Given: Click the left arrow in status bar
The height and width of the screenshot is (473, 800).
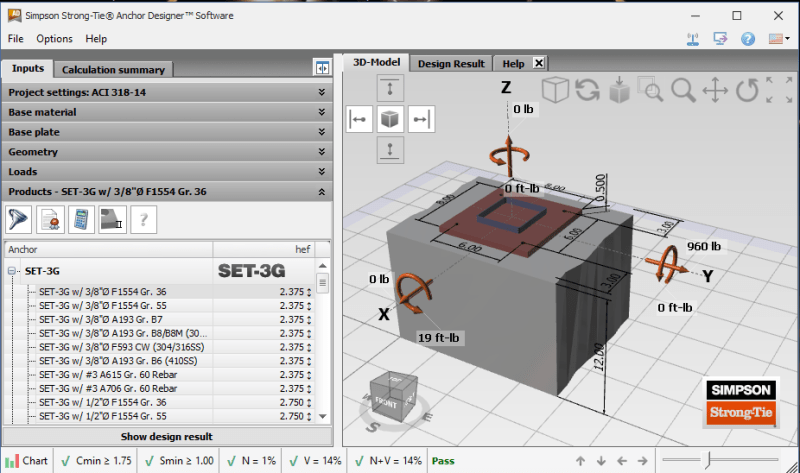Looking at the screenshot, I should [x=622, y=461].
